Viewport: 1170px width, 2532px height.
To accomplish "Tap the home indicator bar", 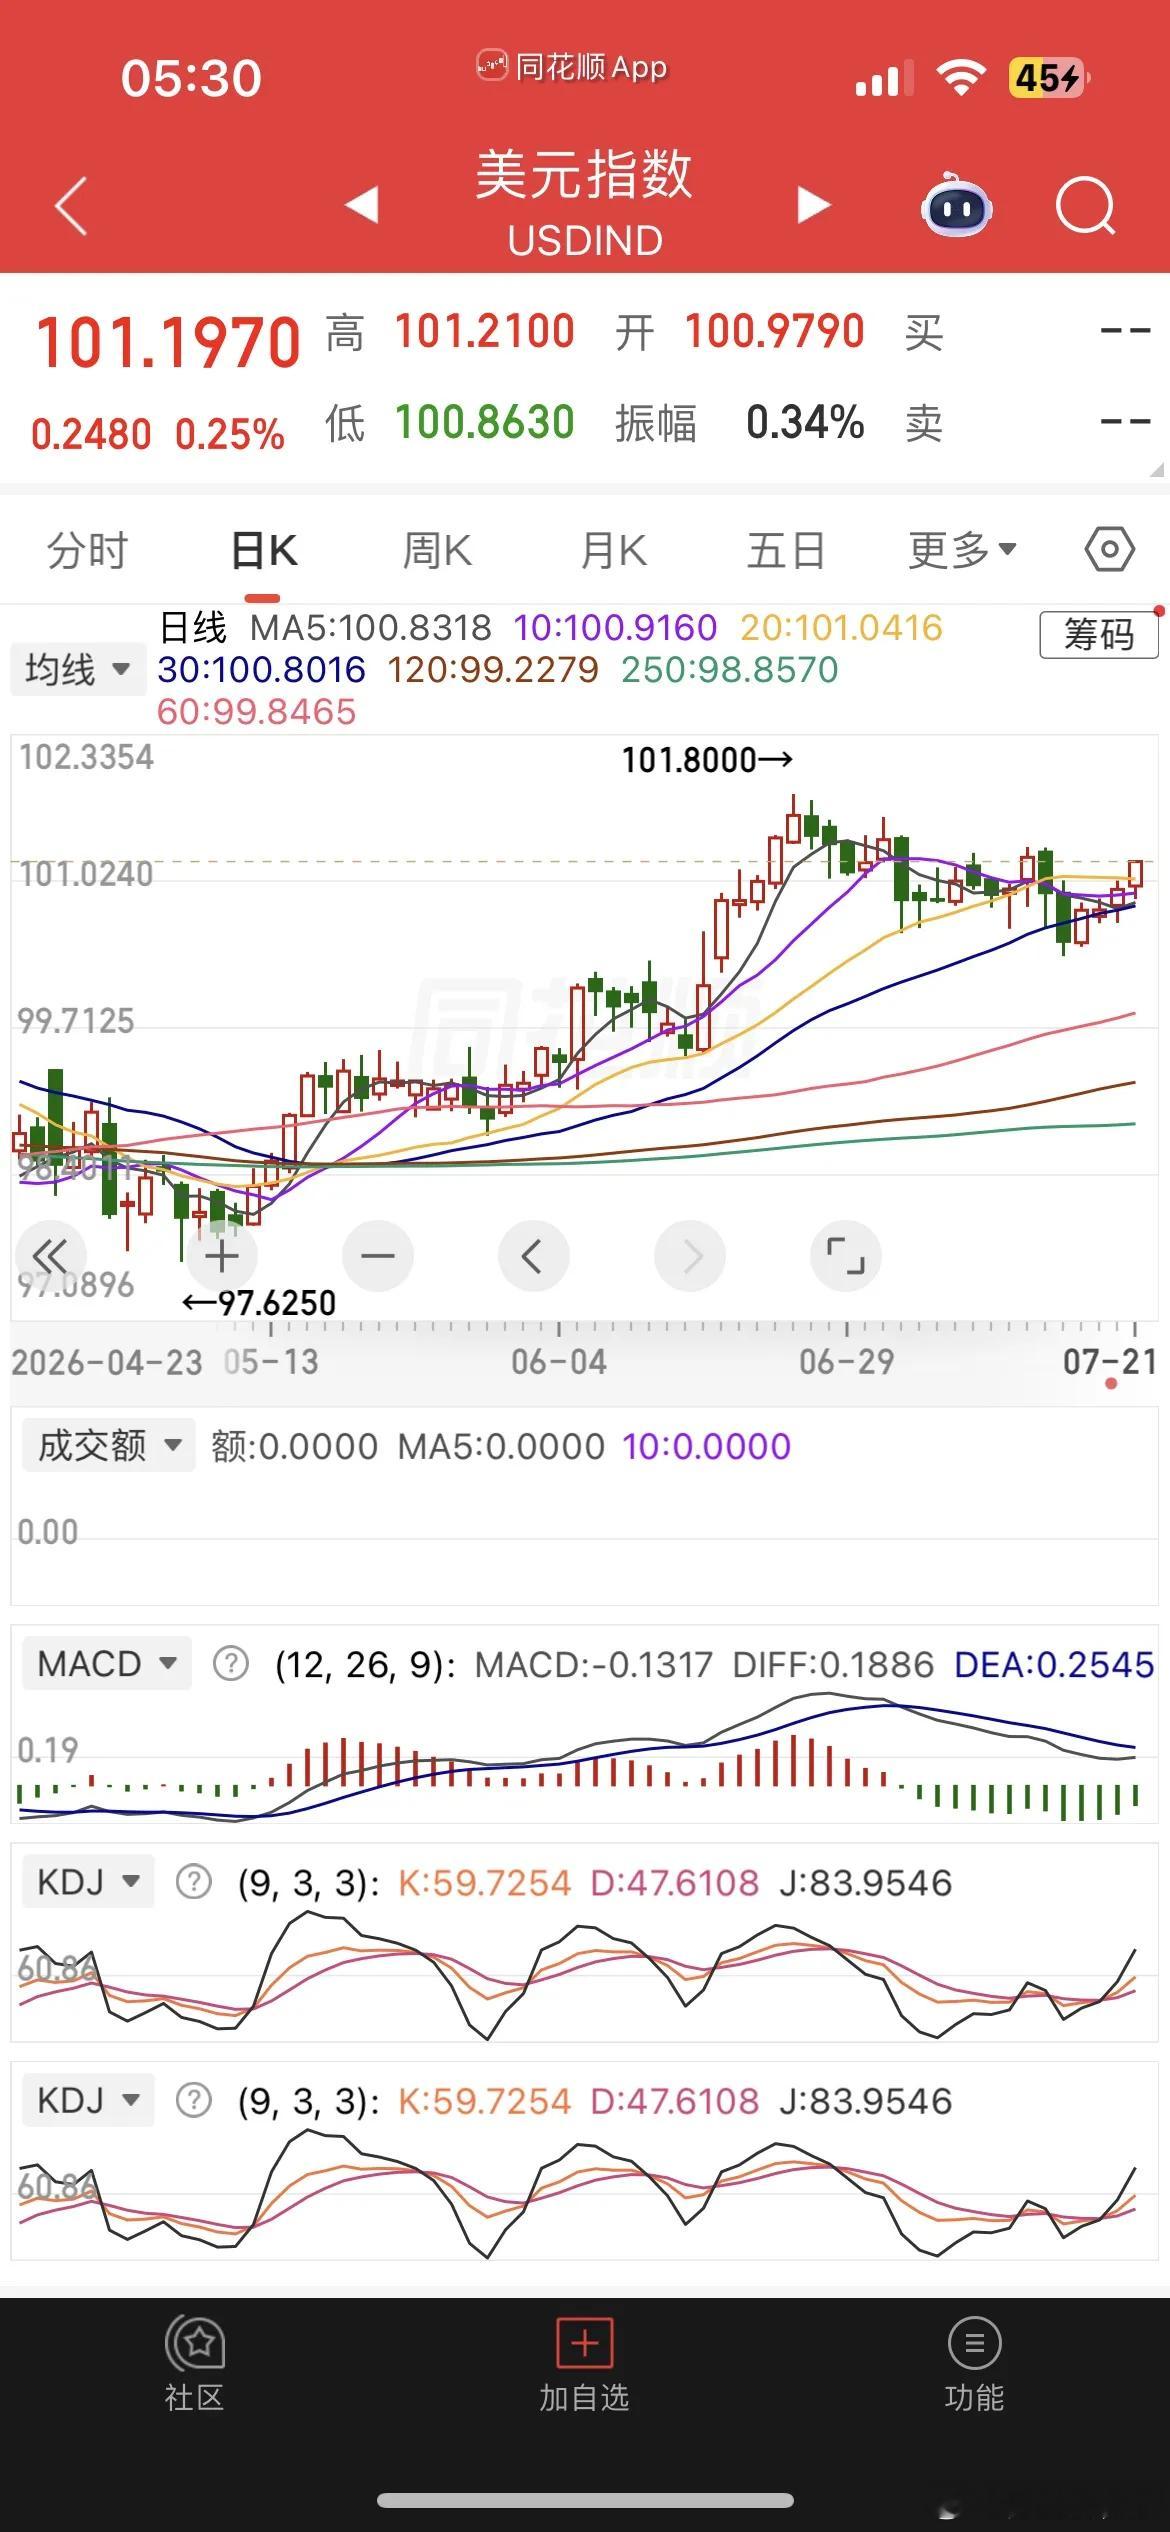I will pyautogui.click(x=585, y=2500).
